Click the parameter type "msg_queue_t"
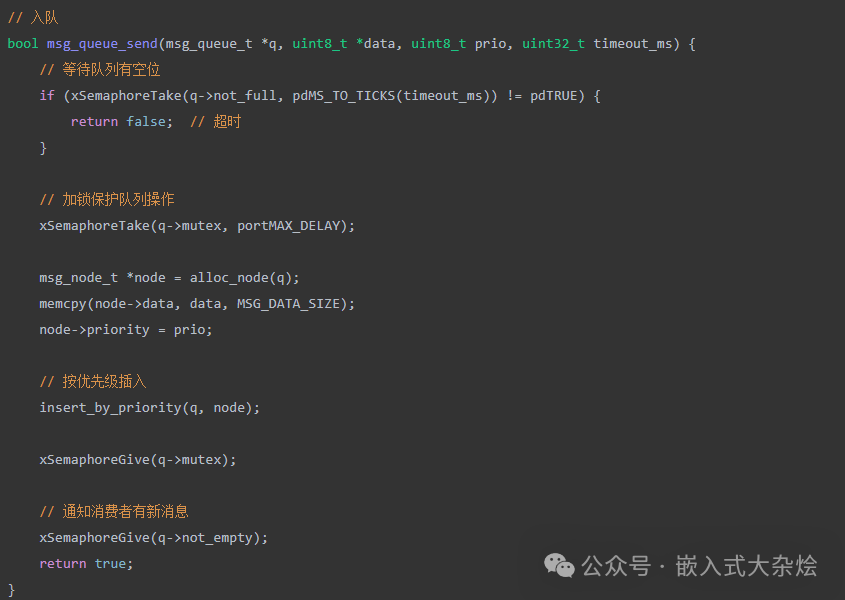Viewport: 845px width, 600px height. click(209, 44)
